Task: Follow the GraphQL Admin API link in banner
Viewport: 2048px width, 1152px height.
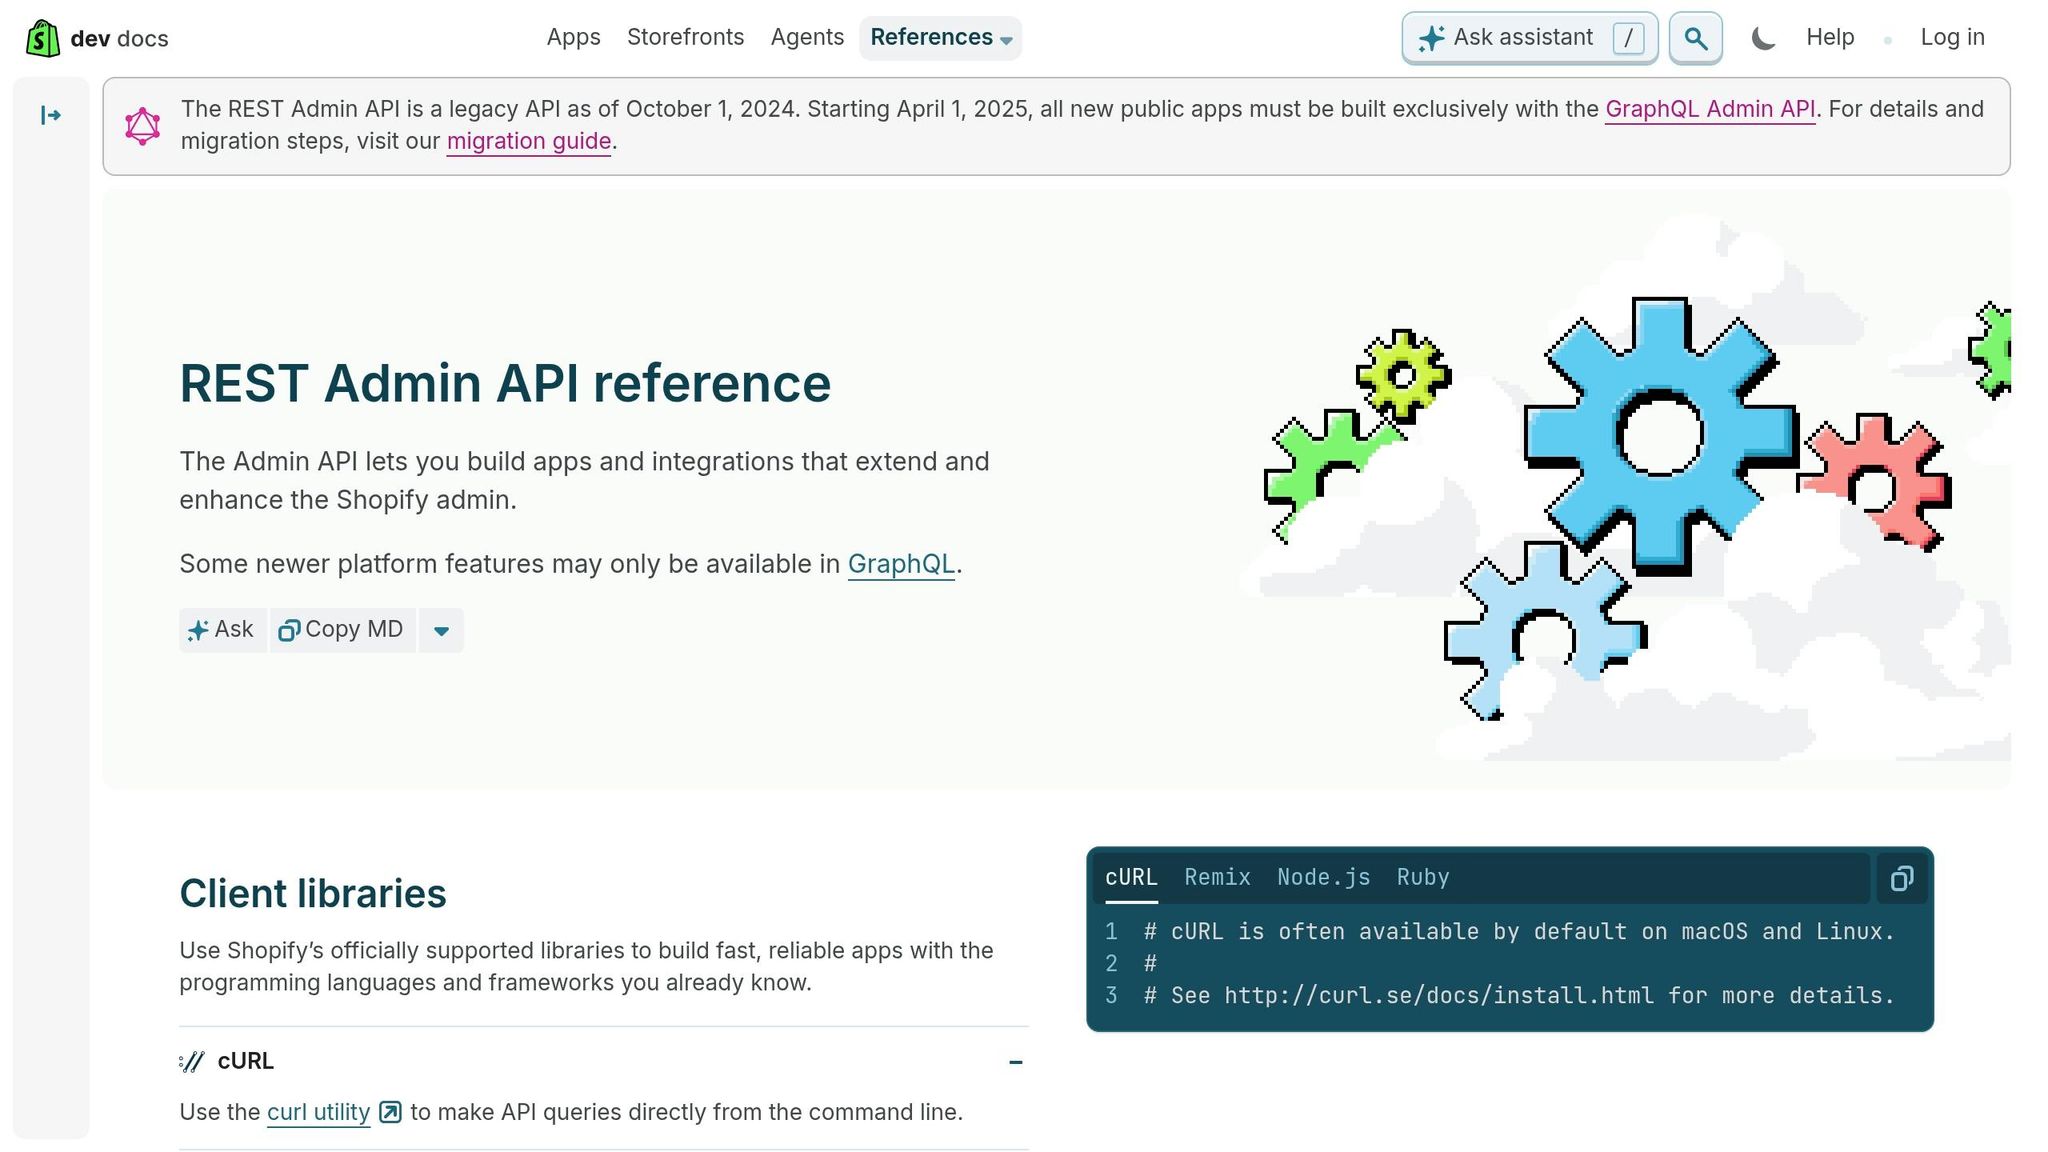Action: coord(1709,109)
